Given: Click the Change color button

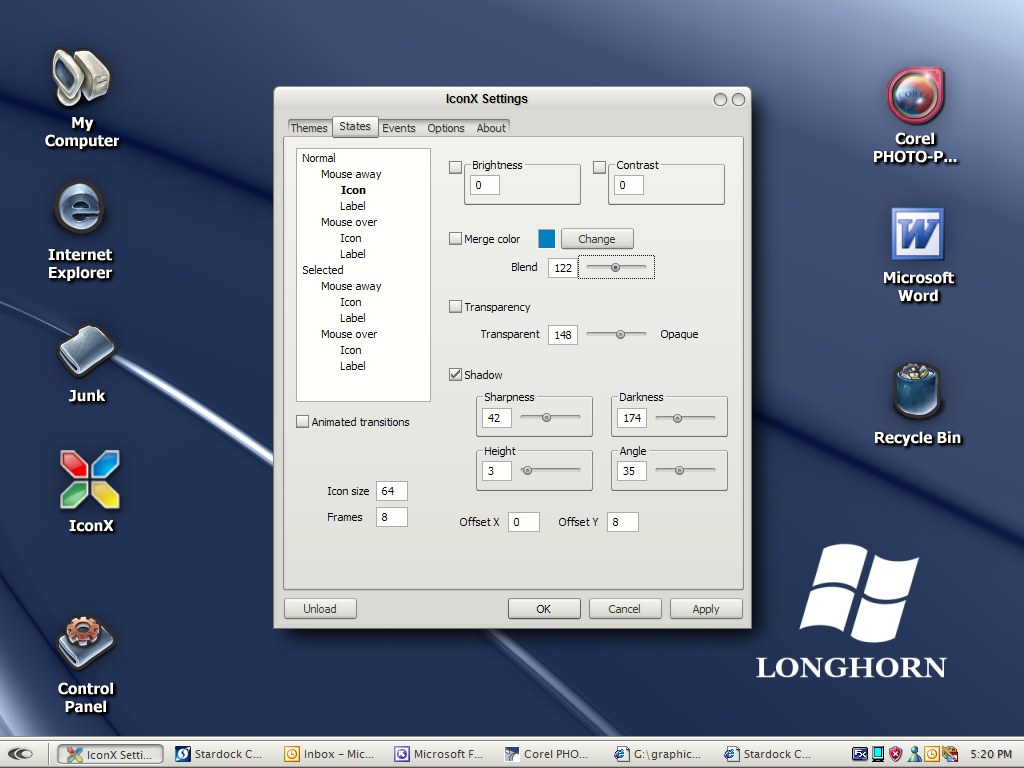Looking at the screenshot, I should [x=597, y=239].
